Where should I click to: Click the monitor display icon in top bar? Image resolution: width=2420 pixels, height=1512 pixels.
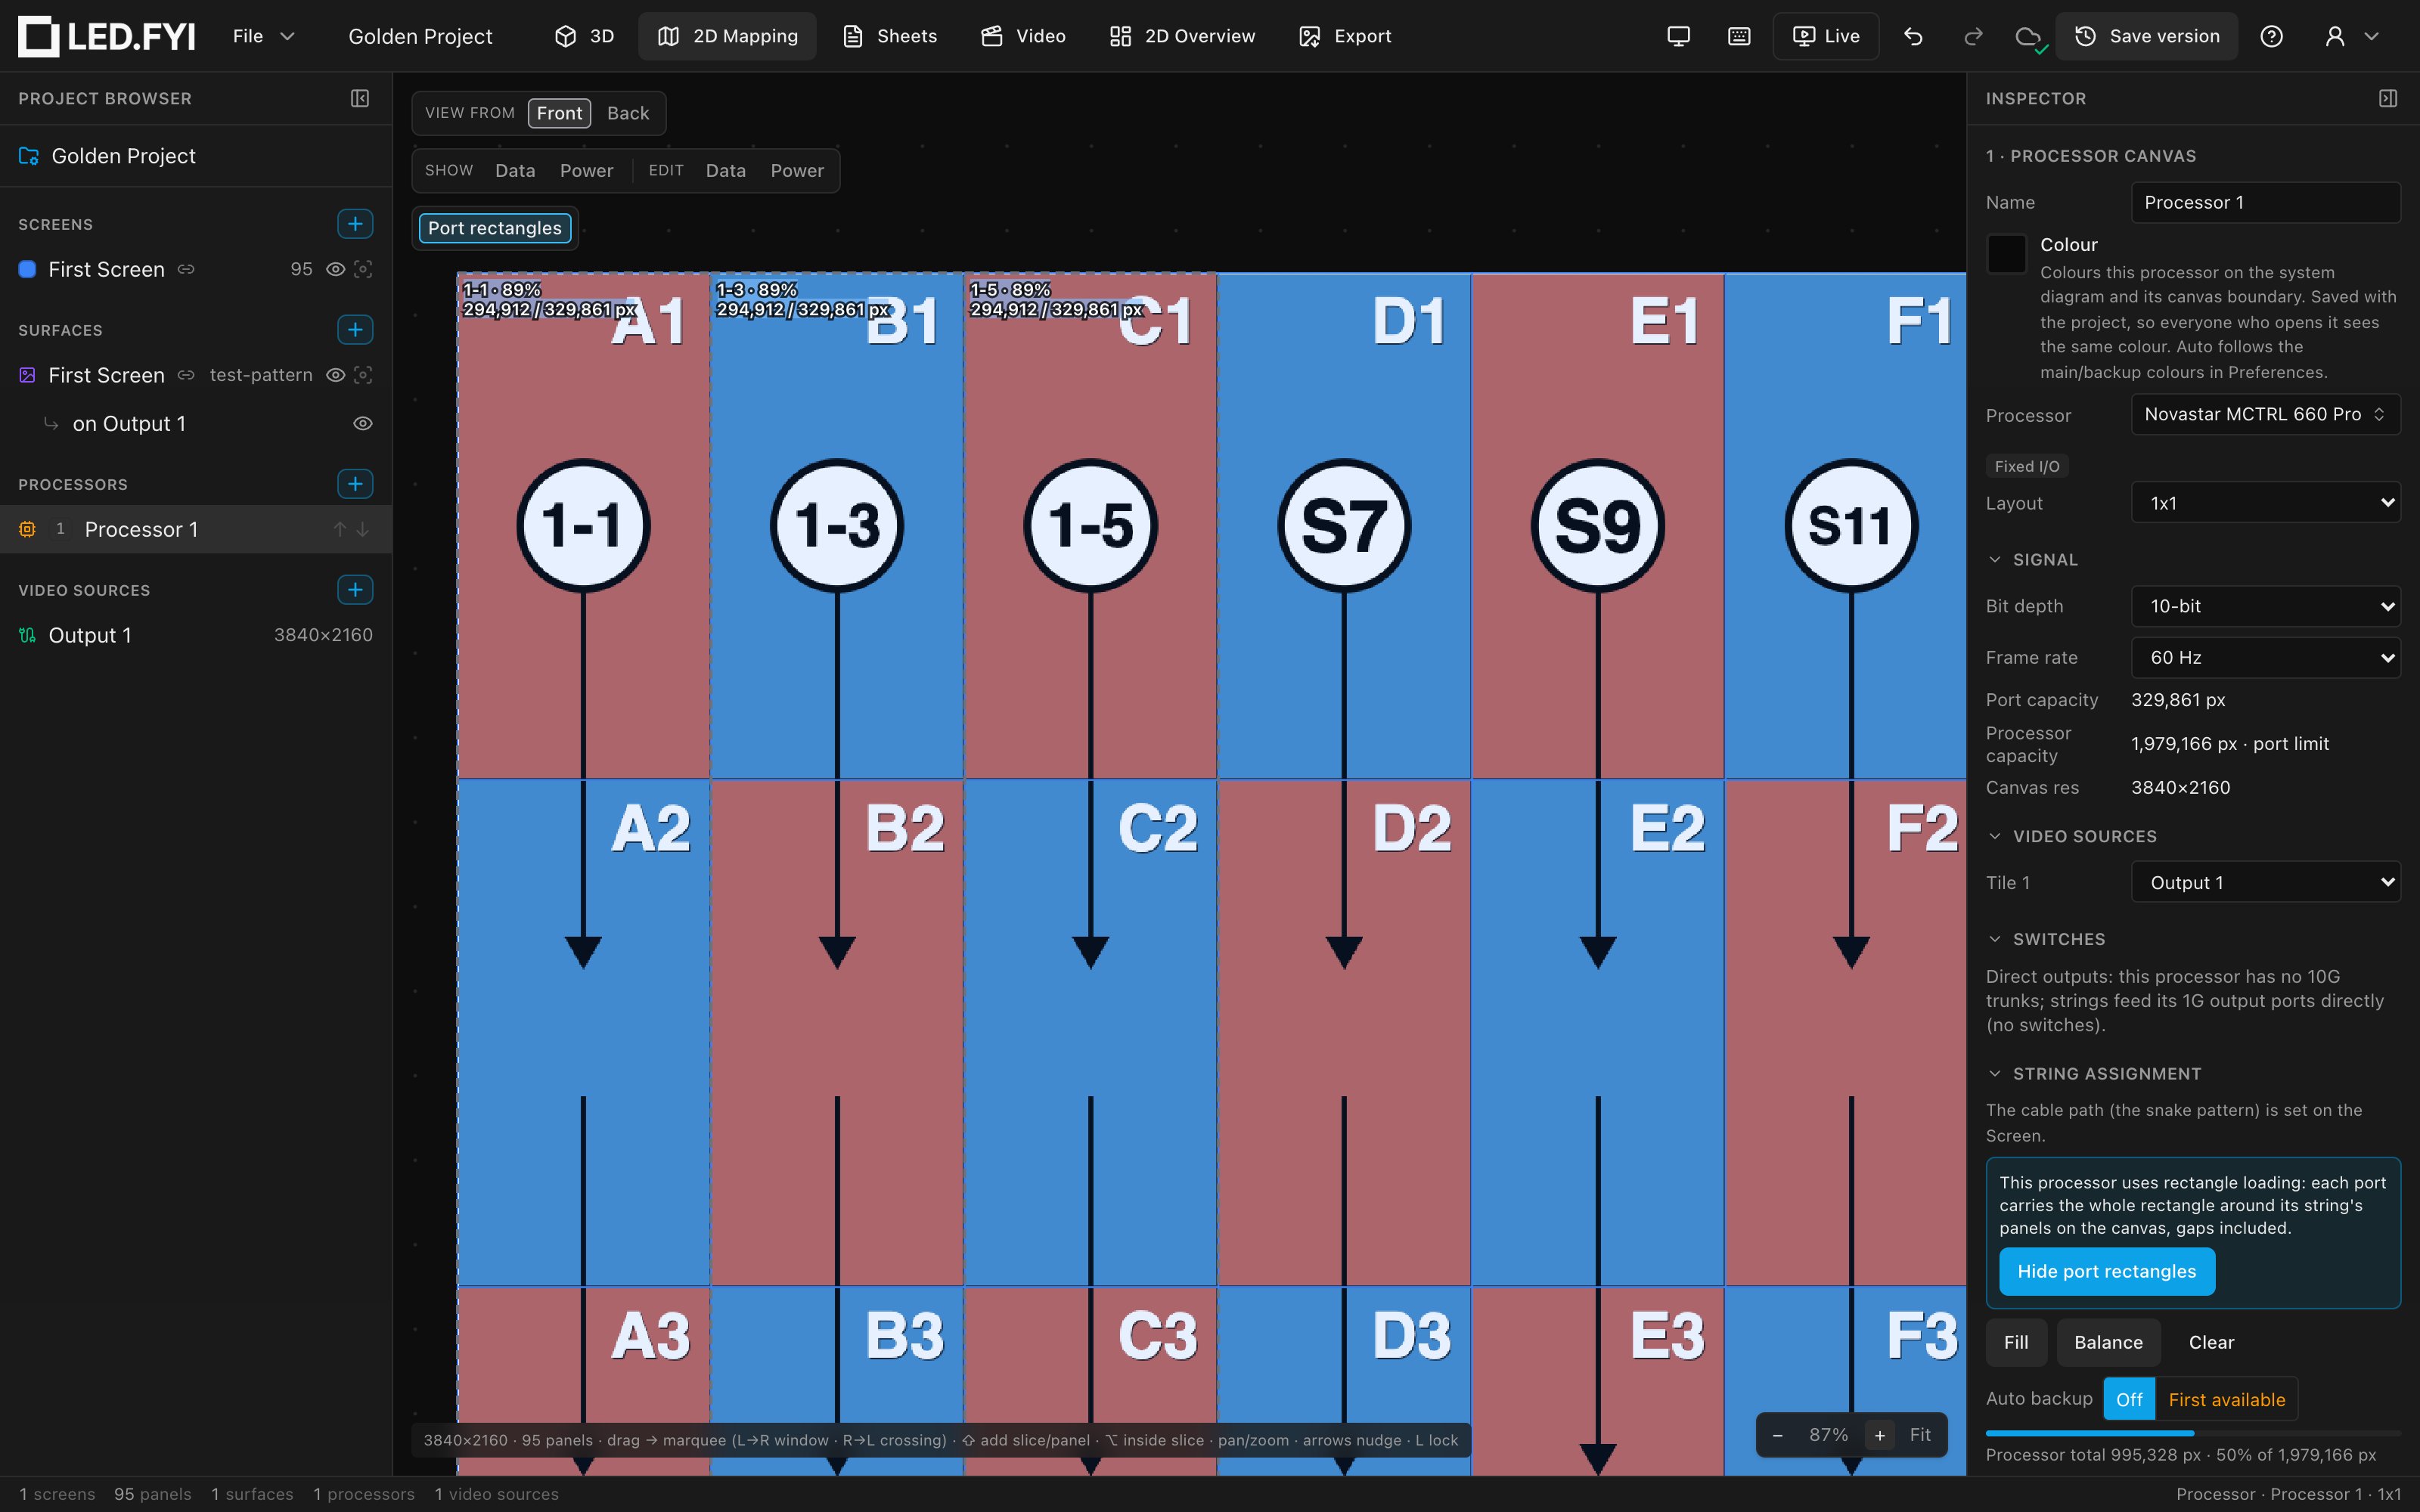click(1679, 36)
